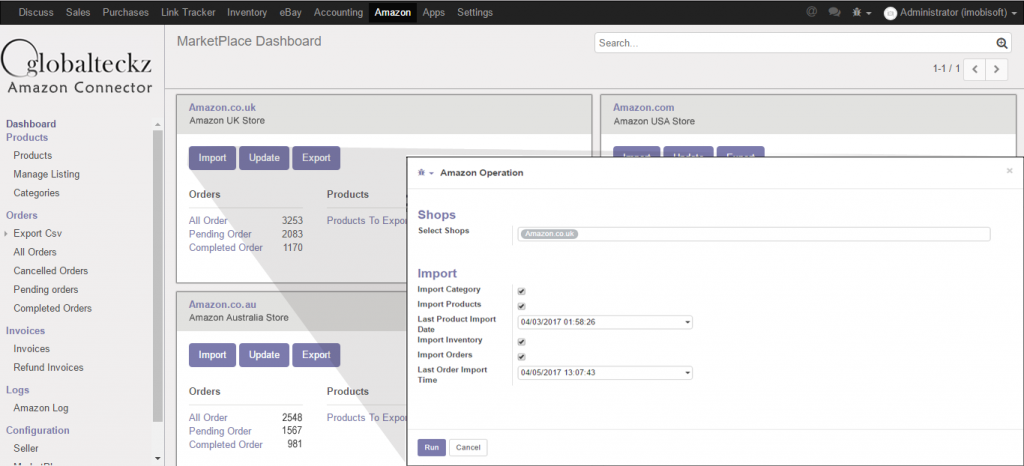The image size is (1024, 466).
Task: Click the bug icon in Amazon Operation dialog
Action: [424, 172]
